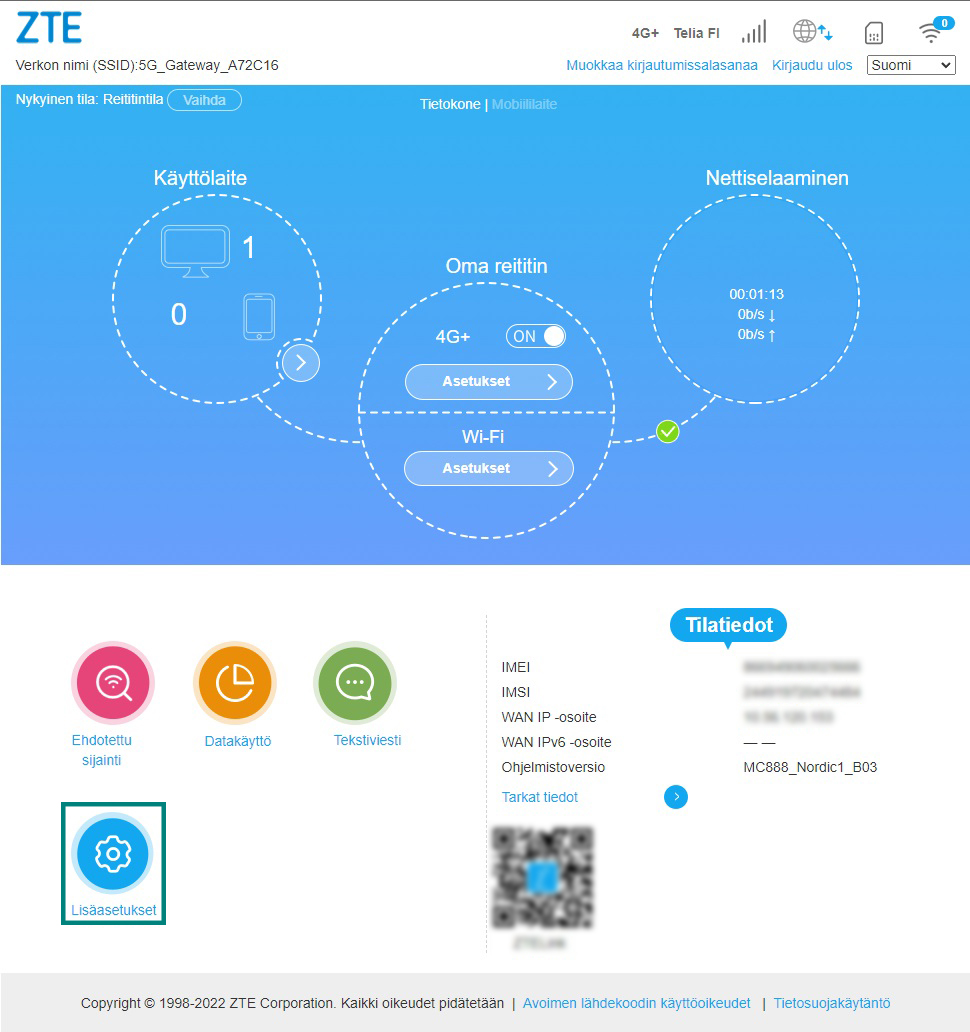
Task: Click the mobile device count 0
Action: coord(178,315)
